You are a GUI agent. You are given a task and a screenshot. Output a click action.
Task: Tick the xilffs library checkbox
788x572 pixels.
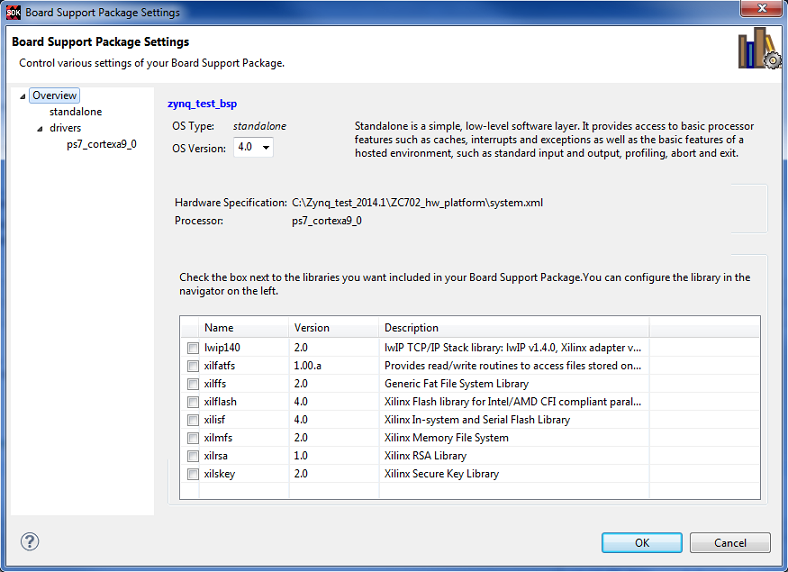pyautogui.click(x=192, y=384)
